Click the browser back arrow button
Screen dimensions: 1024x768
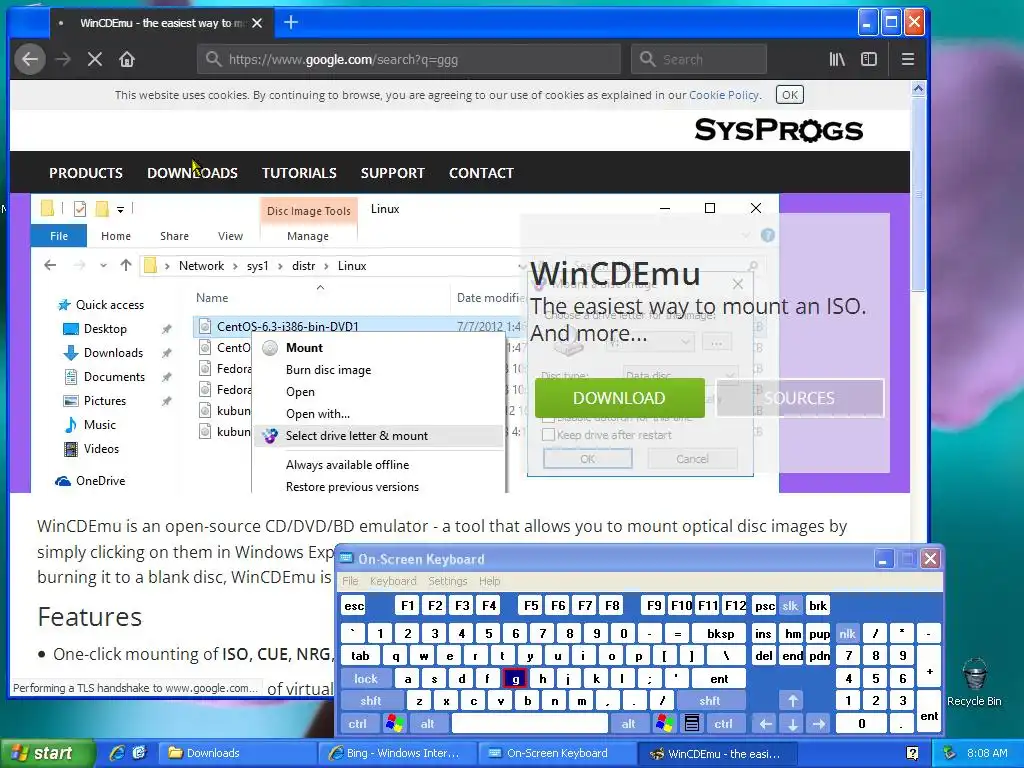30,59
